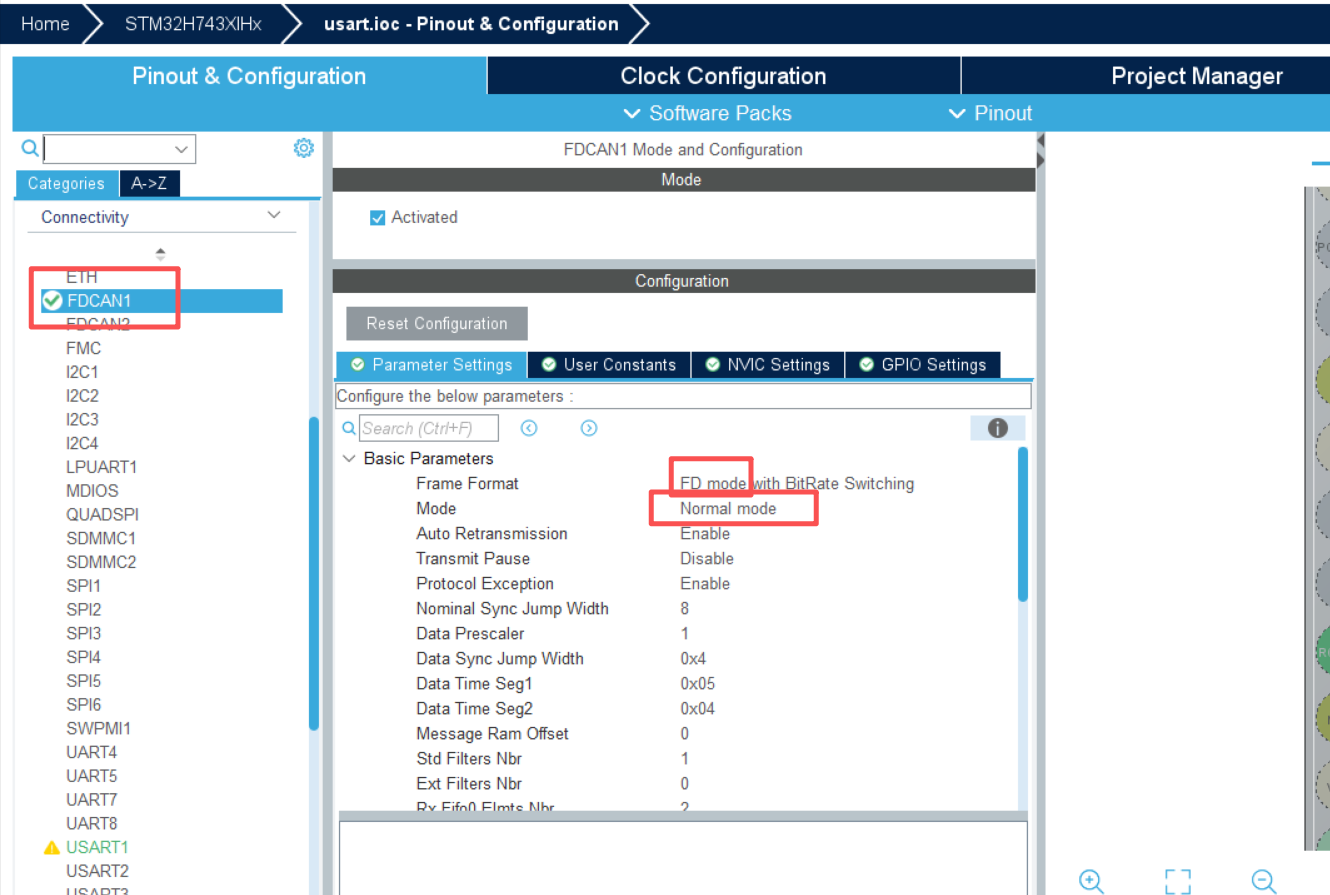Click the parameter info icon
Screen dimensions: 1330x895
click(997, 428)
